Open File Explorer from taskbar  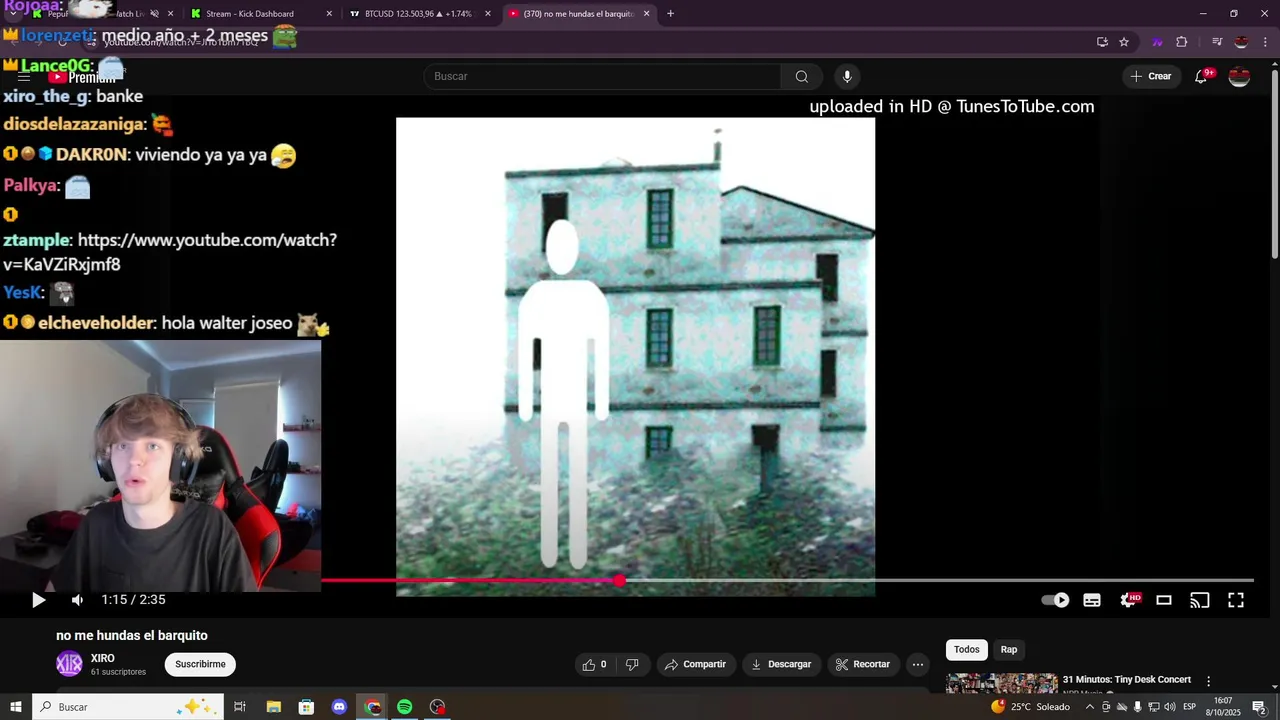[274, 707]
